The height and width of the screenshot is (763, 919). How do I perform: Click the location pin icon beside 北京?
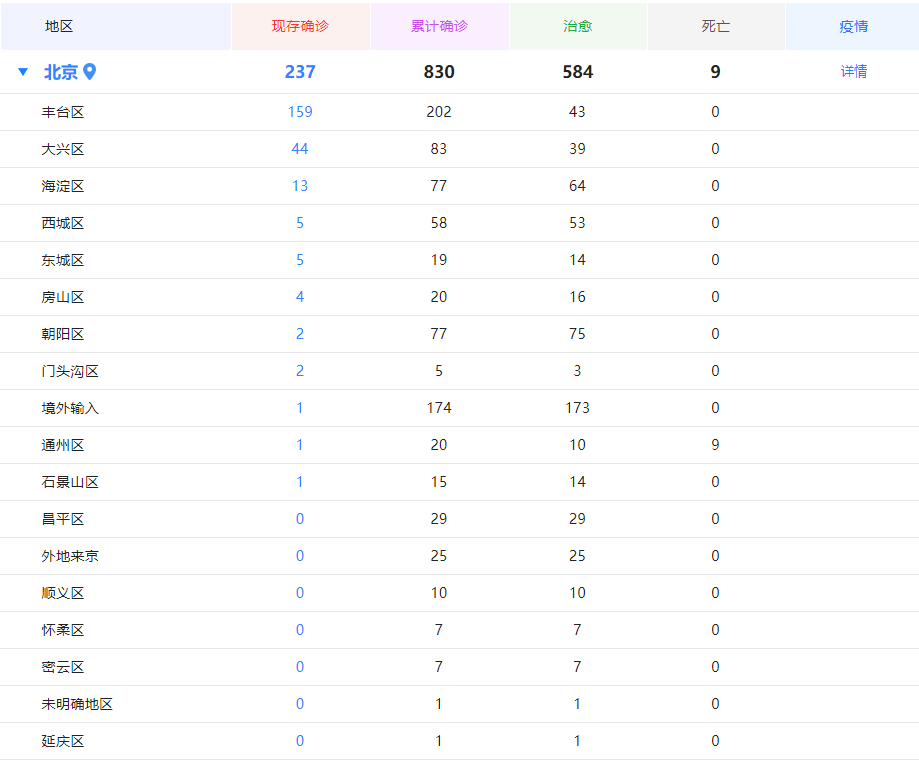(90, 72)
